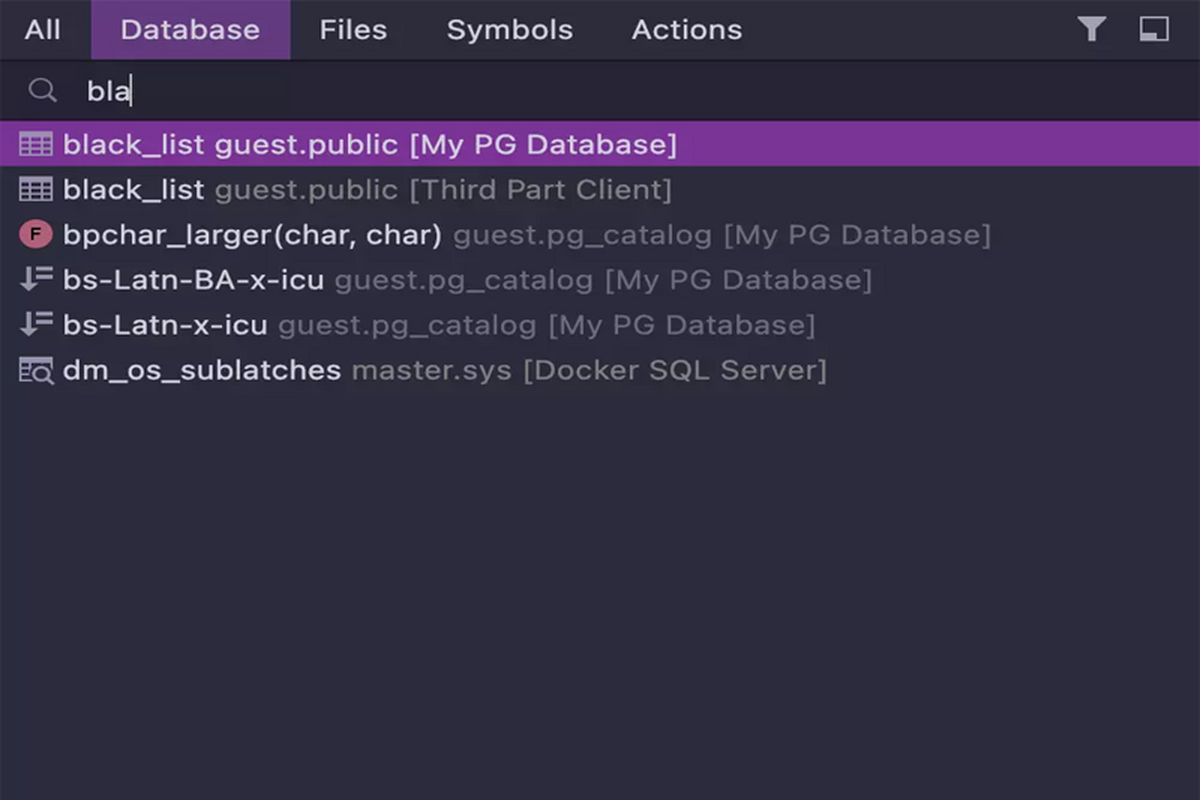Click the filter funnel icon
This screenshot has height=800, width=1200.
coord(1091,30)
